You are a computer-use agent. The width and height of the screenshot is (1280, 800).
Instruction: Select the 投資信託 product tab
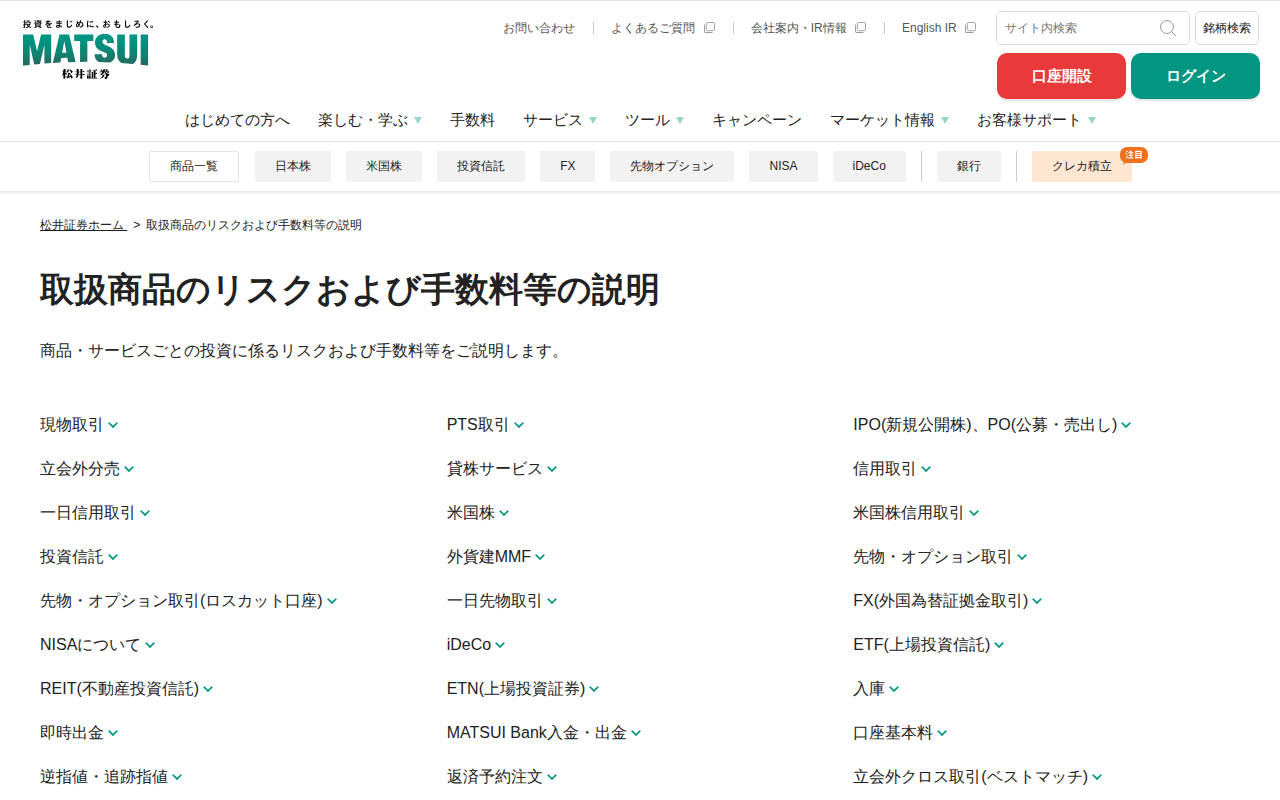pos(481,166)
